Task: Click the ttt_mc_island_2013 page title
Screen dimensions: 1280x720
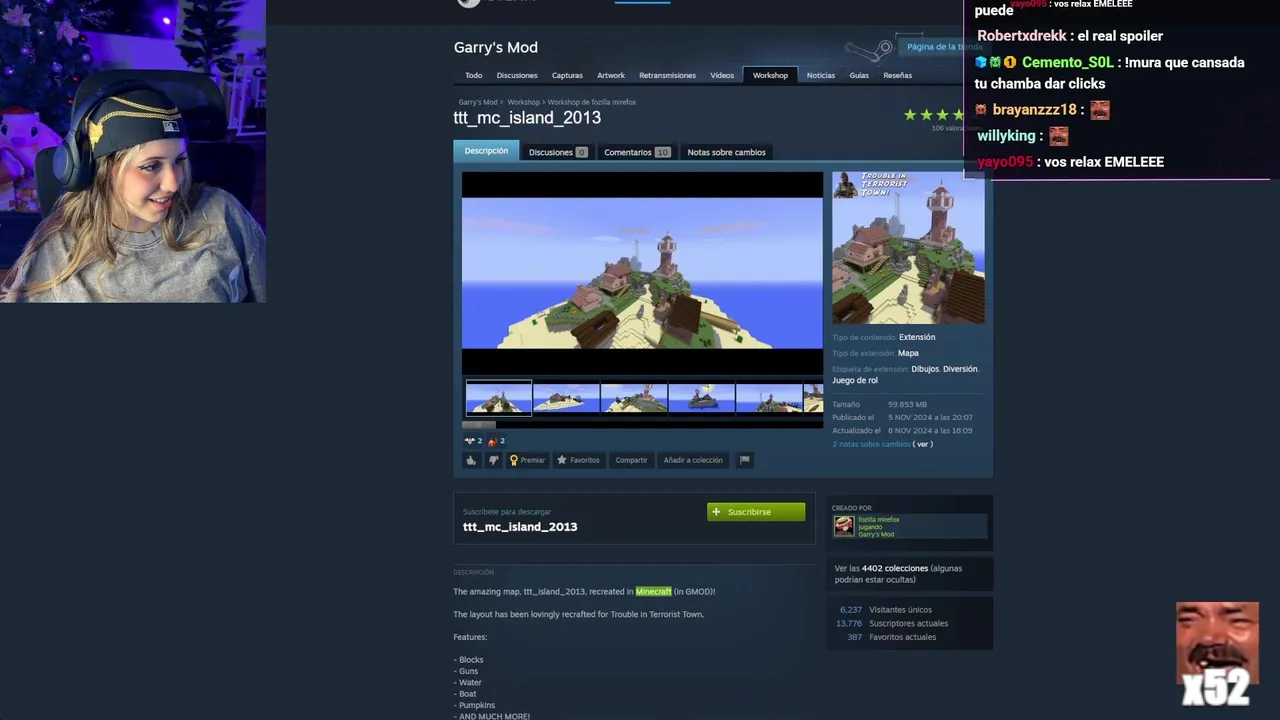Action: point(527,118)
